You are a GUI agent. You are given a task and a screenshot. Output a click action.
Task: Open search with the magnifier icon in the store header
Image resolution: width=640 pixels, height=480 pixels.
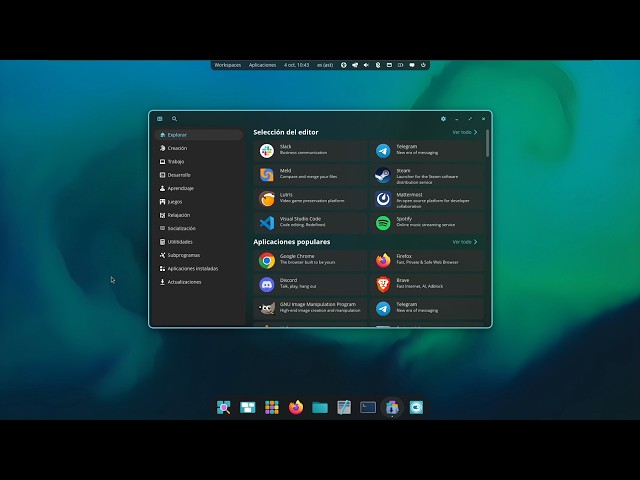pyautogui.click(x=174, y=119)
